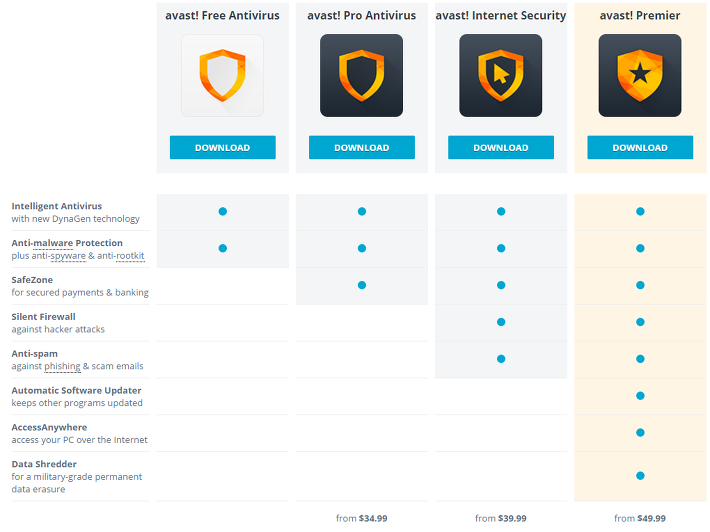
Task: Select the avast! Internet Security heading
Action: 501,15
